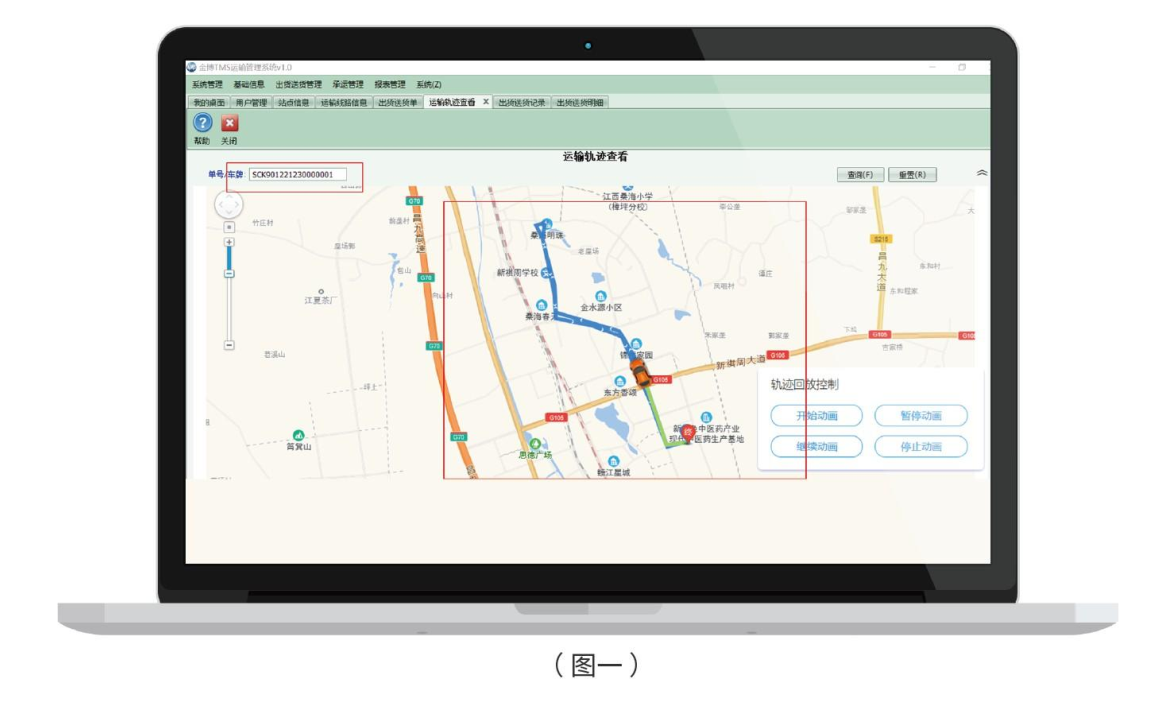Click the blue Help (帮助) icon
Viewport: 1152px width, 705px height.
[x=202, y=123]
